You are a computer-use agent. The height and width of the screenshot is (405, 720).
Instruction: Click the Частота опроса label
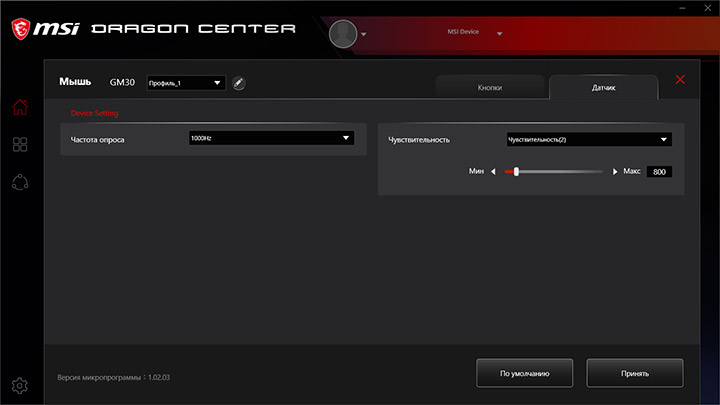tap(97, 140)
